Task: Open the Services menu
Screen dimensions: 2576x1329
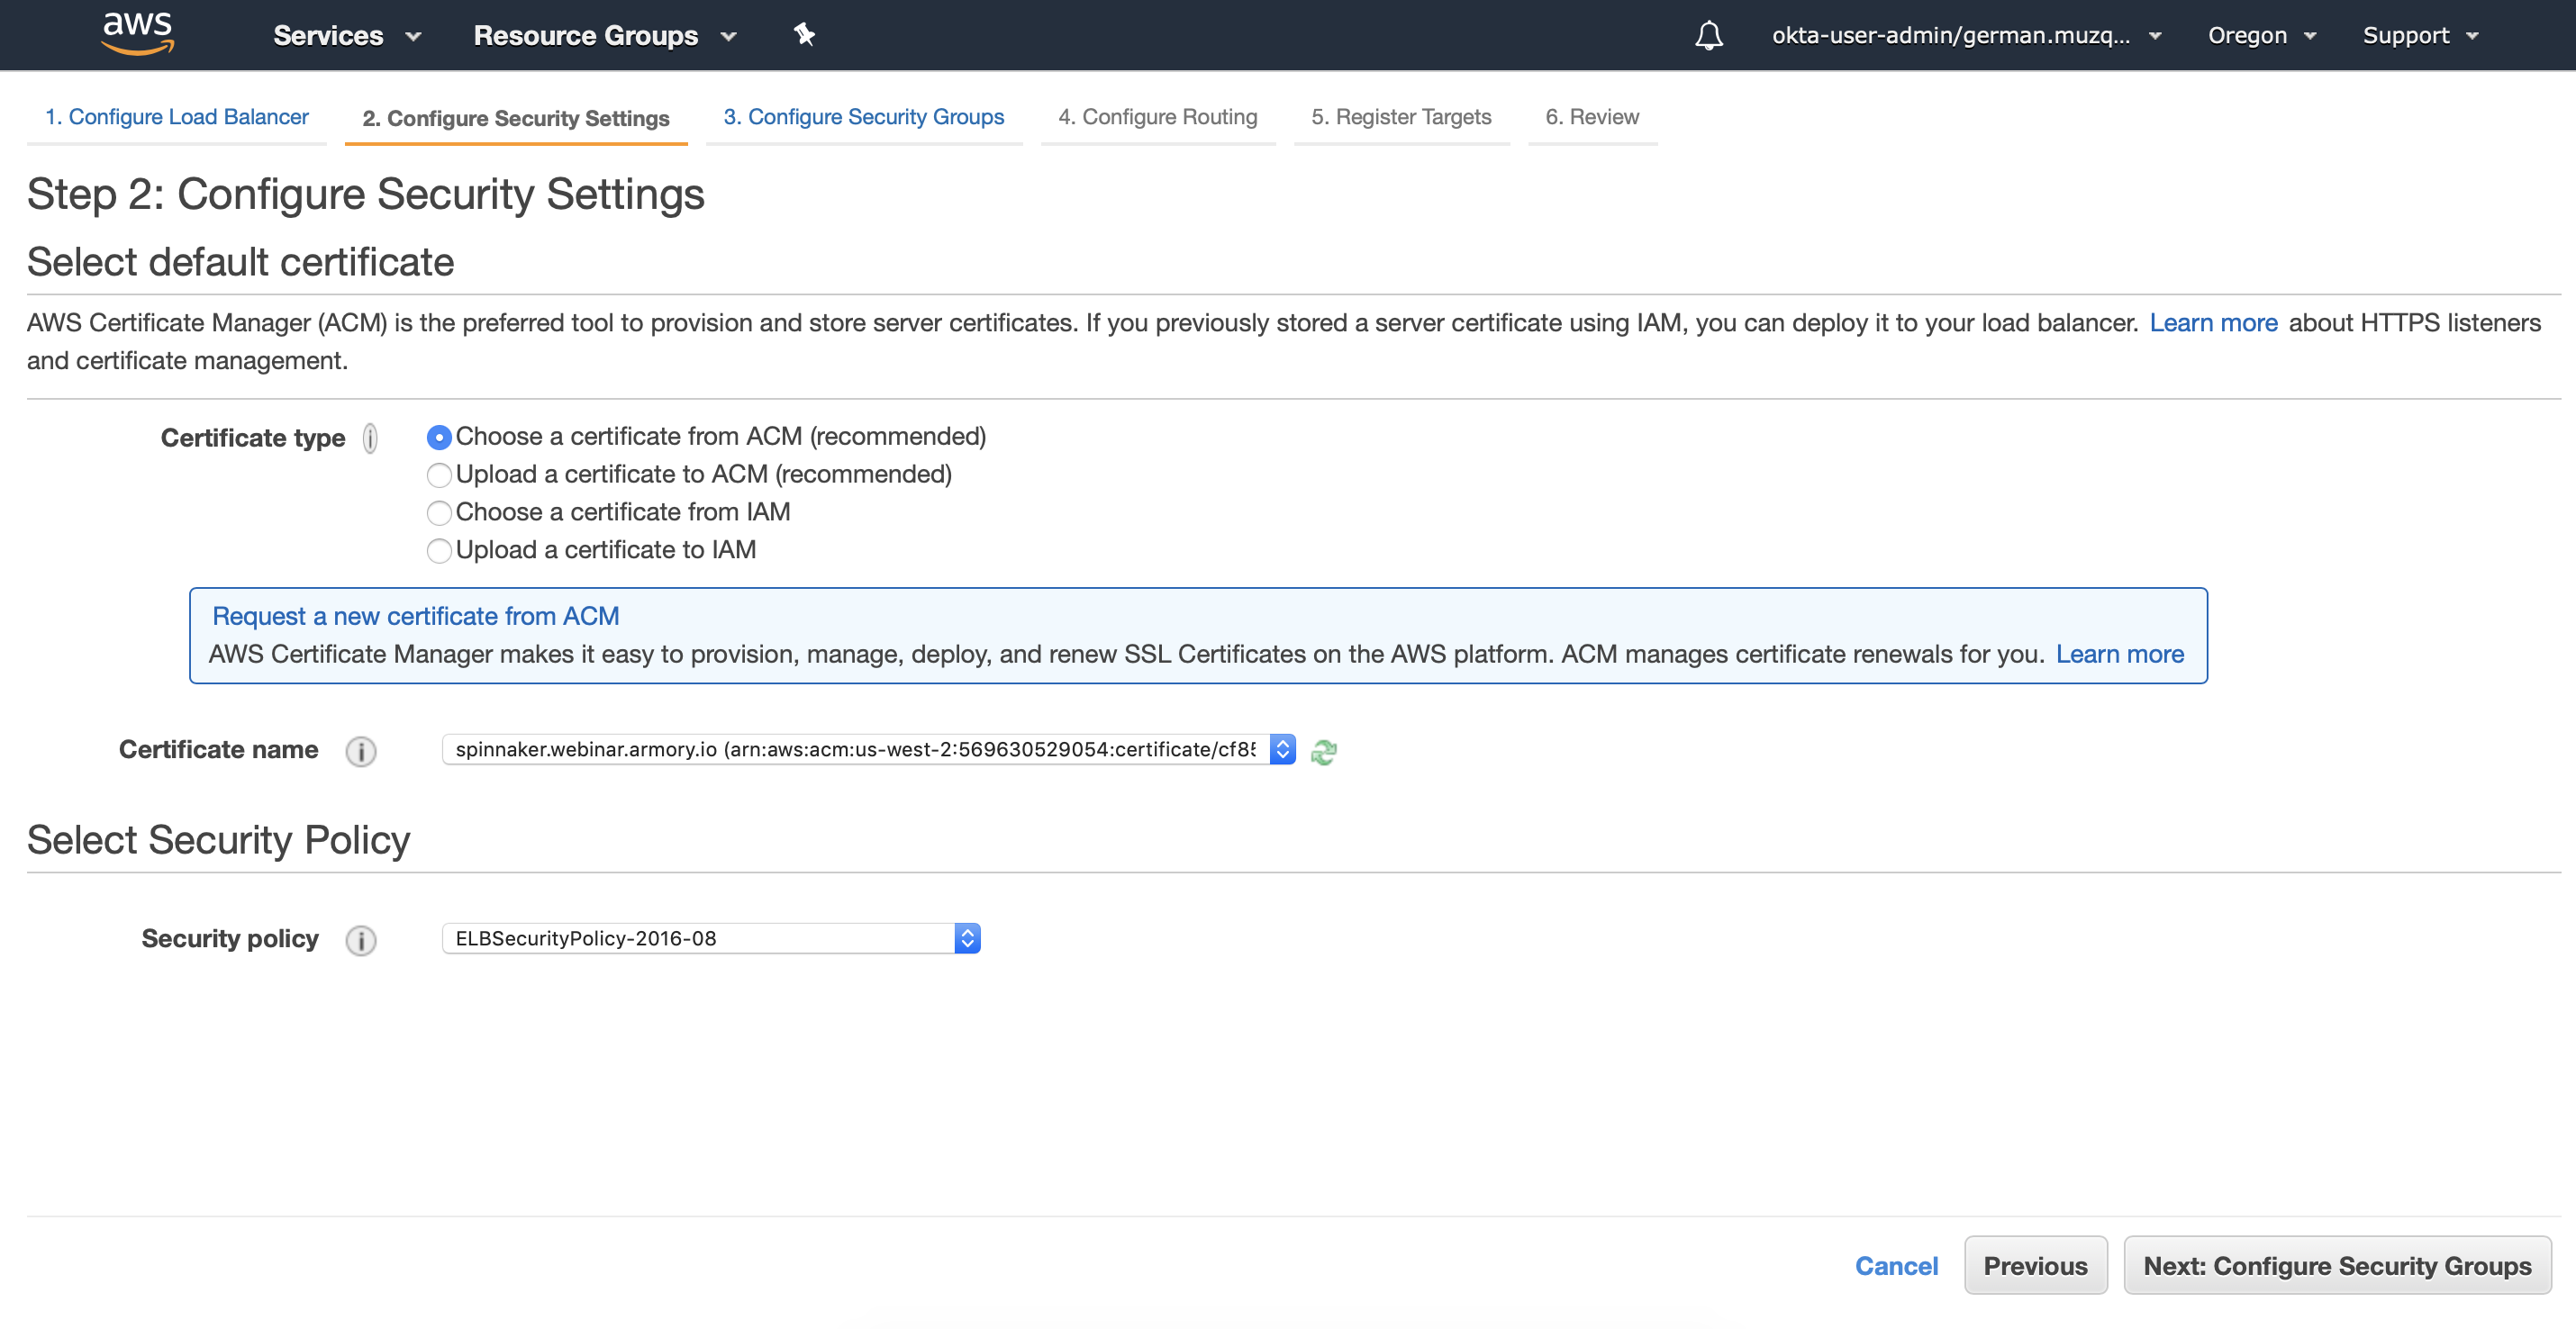Action: pyautogui.click(x=346, y=36)
